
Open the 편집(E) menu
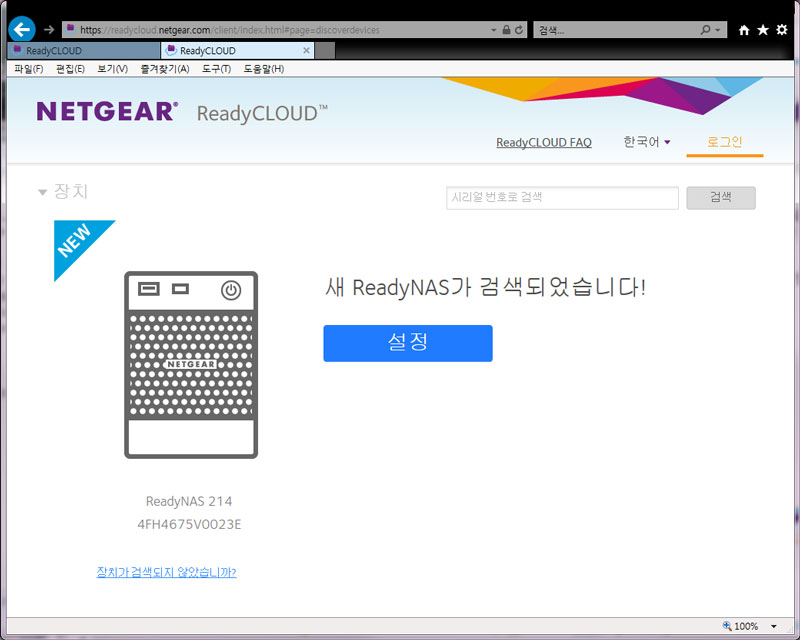70,69
